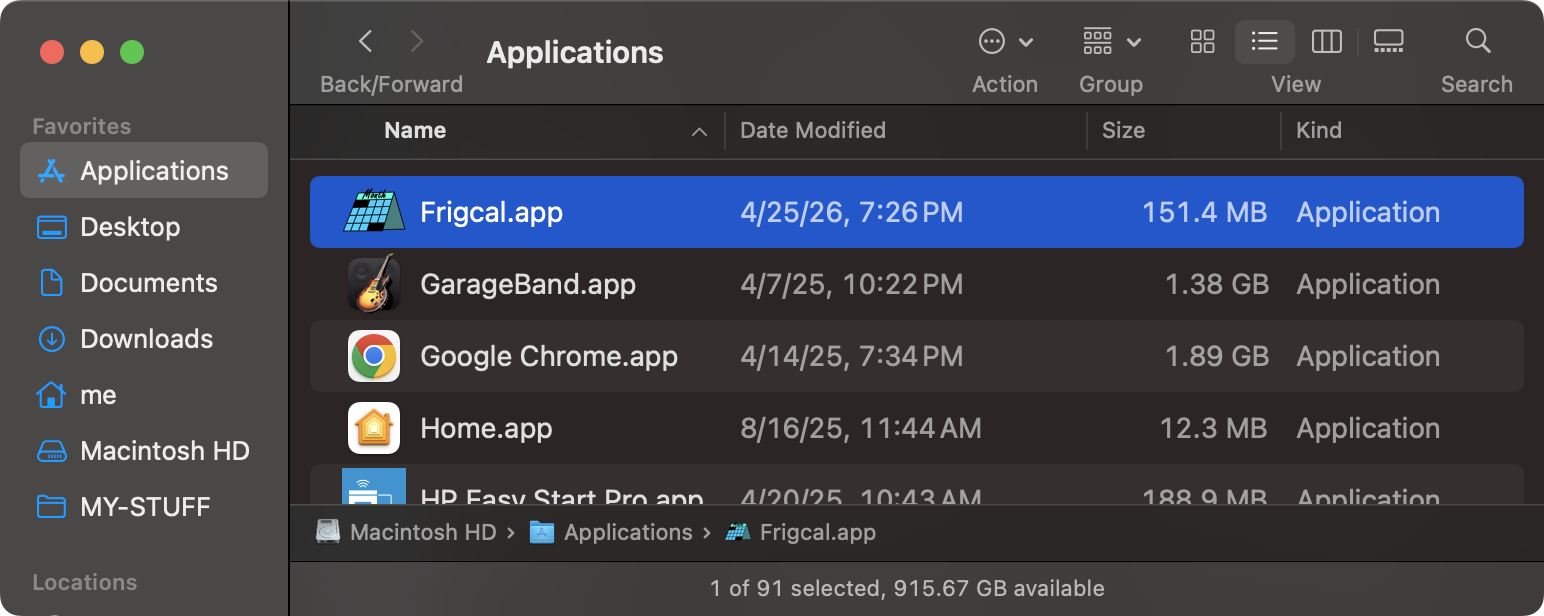Click the 1.38 GB size value
This screenshot has width=1544, height=616.
1216,284
